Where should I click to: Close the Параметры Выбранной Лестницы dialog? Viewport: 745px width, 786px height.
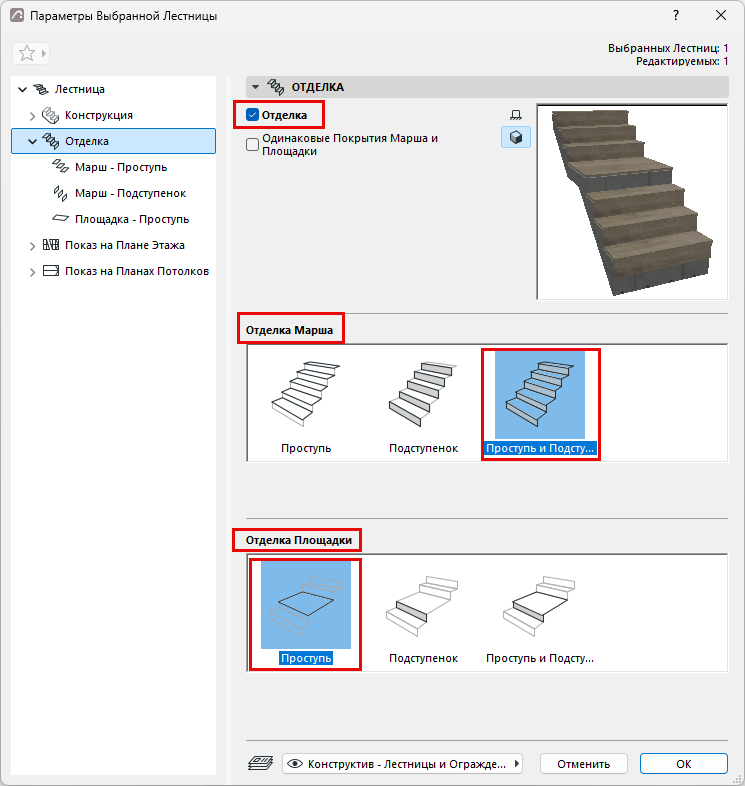[x=720, y=15]
